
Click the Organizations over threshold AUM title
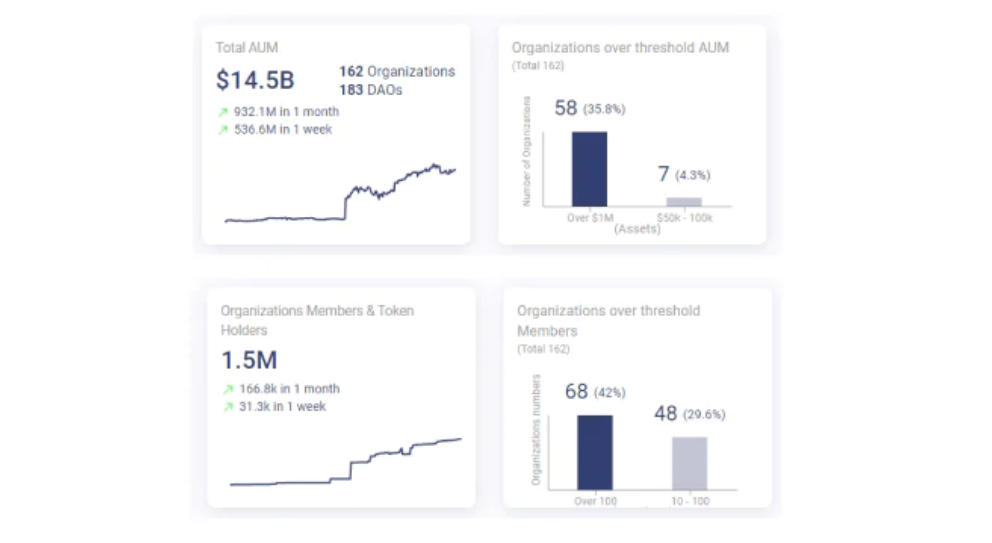[620, 47]
